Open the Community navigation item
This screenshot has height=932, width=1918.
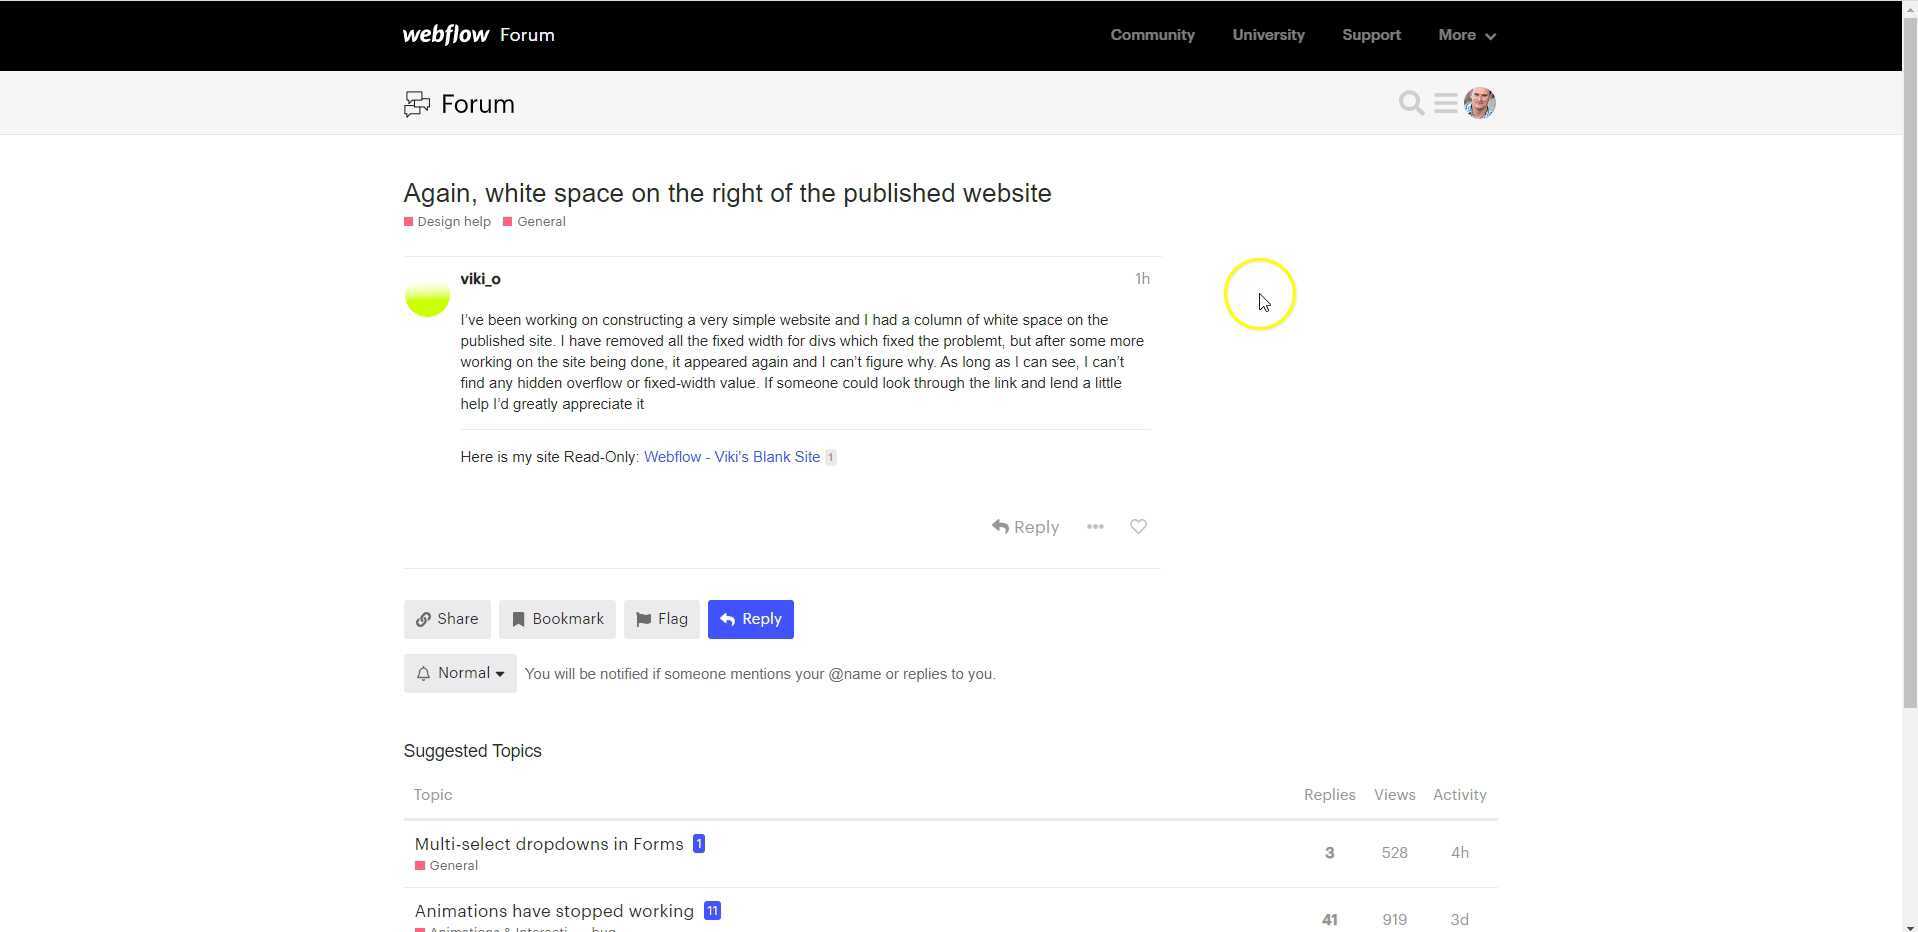[x=1152, y=35]
